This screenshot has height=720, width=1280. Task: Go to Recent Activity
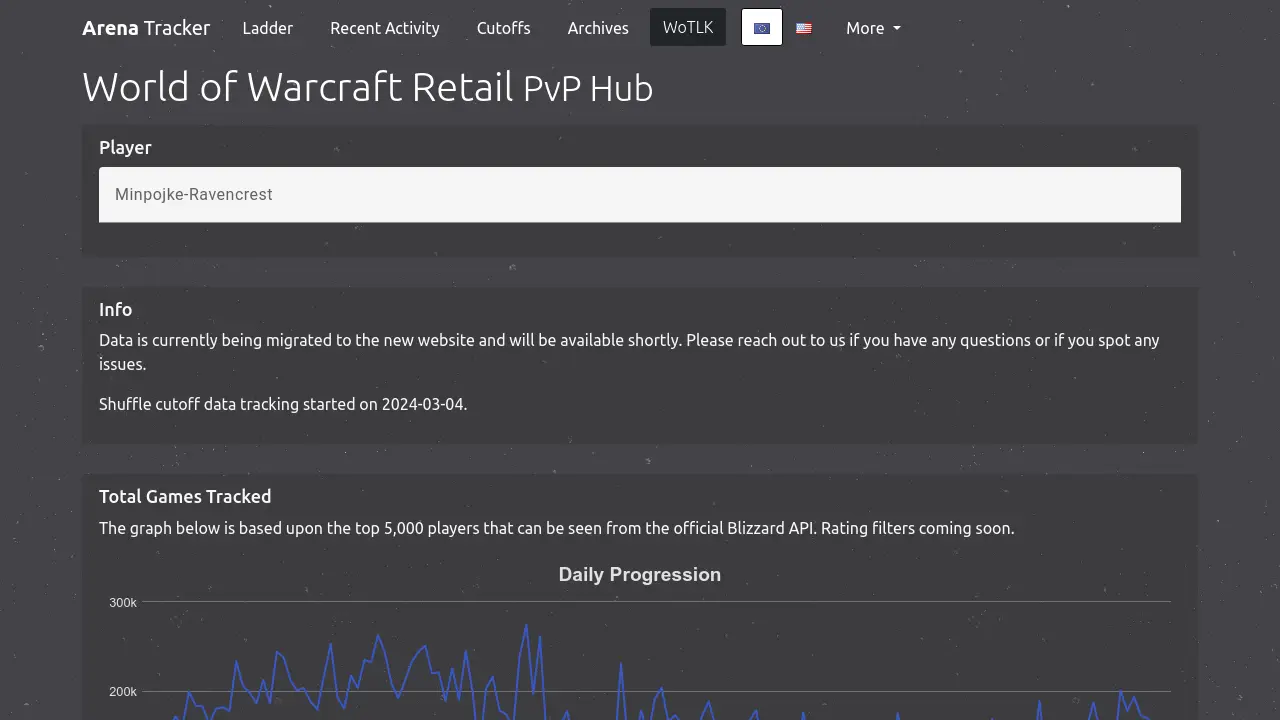[x=385, y=28]
